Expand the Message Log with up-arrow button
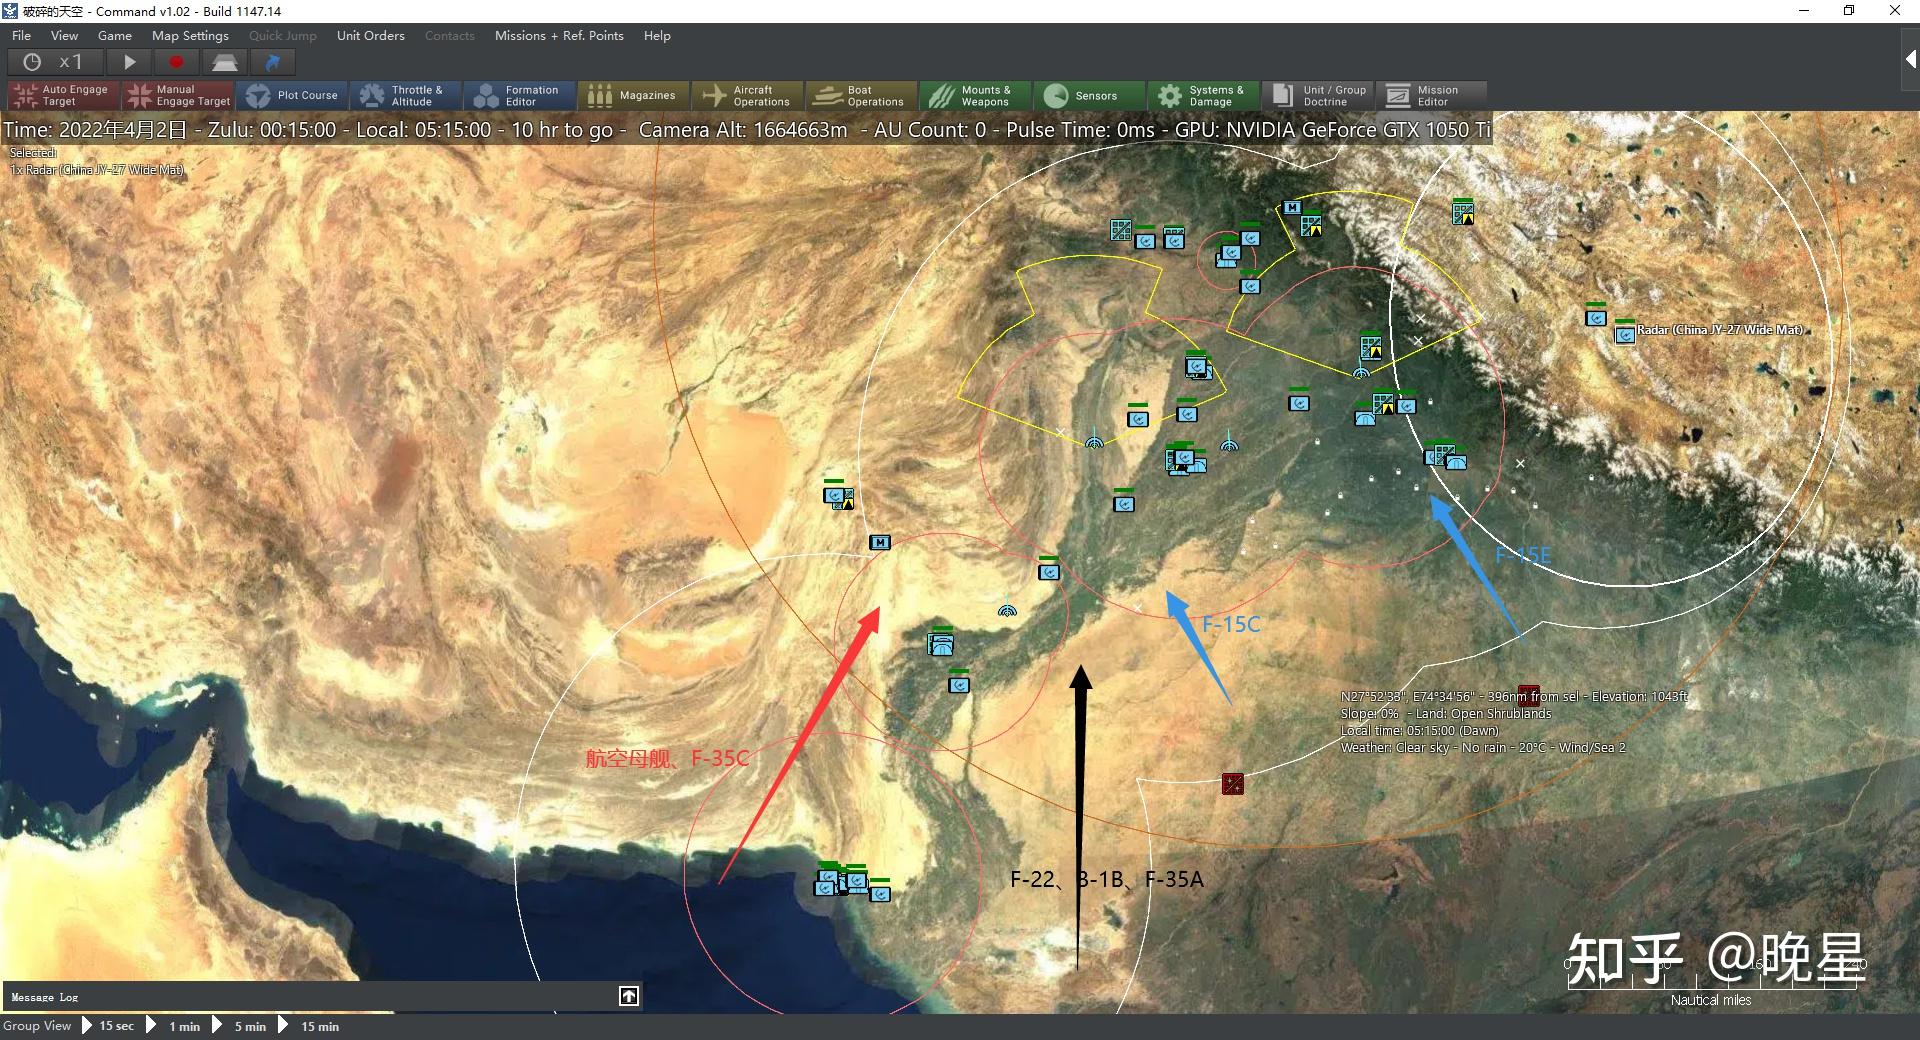This screenshot has height=1040, width=1920. coord(629,996)
